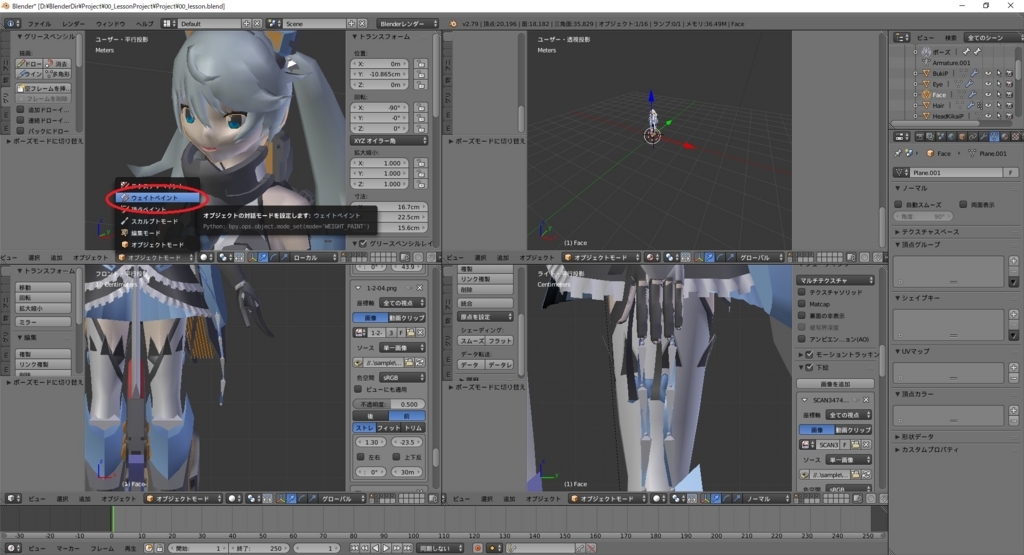Image resolution: width=1024 pixels, height=555 pixels.
Task: Click the 画像を追加 (Add Image) button
Action: pos(835,384)
